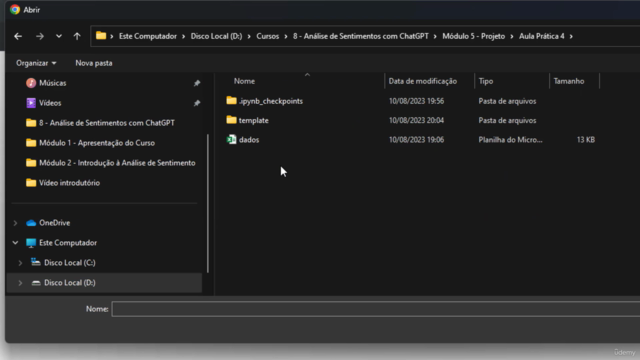Click the Chrome icon in the Abrir title bar
640x360 pixels.
coord(15,9)
